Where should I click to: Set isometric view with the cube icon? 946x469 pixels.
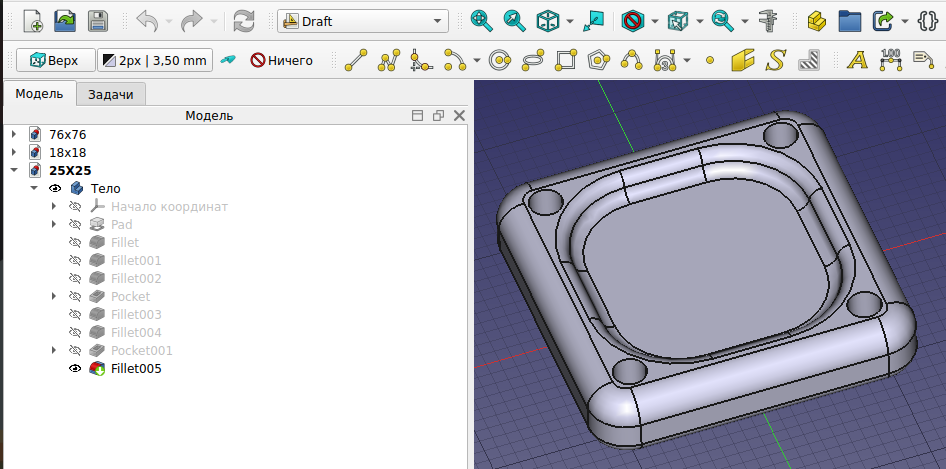point(548,21)
